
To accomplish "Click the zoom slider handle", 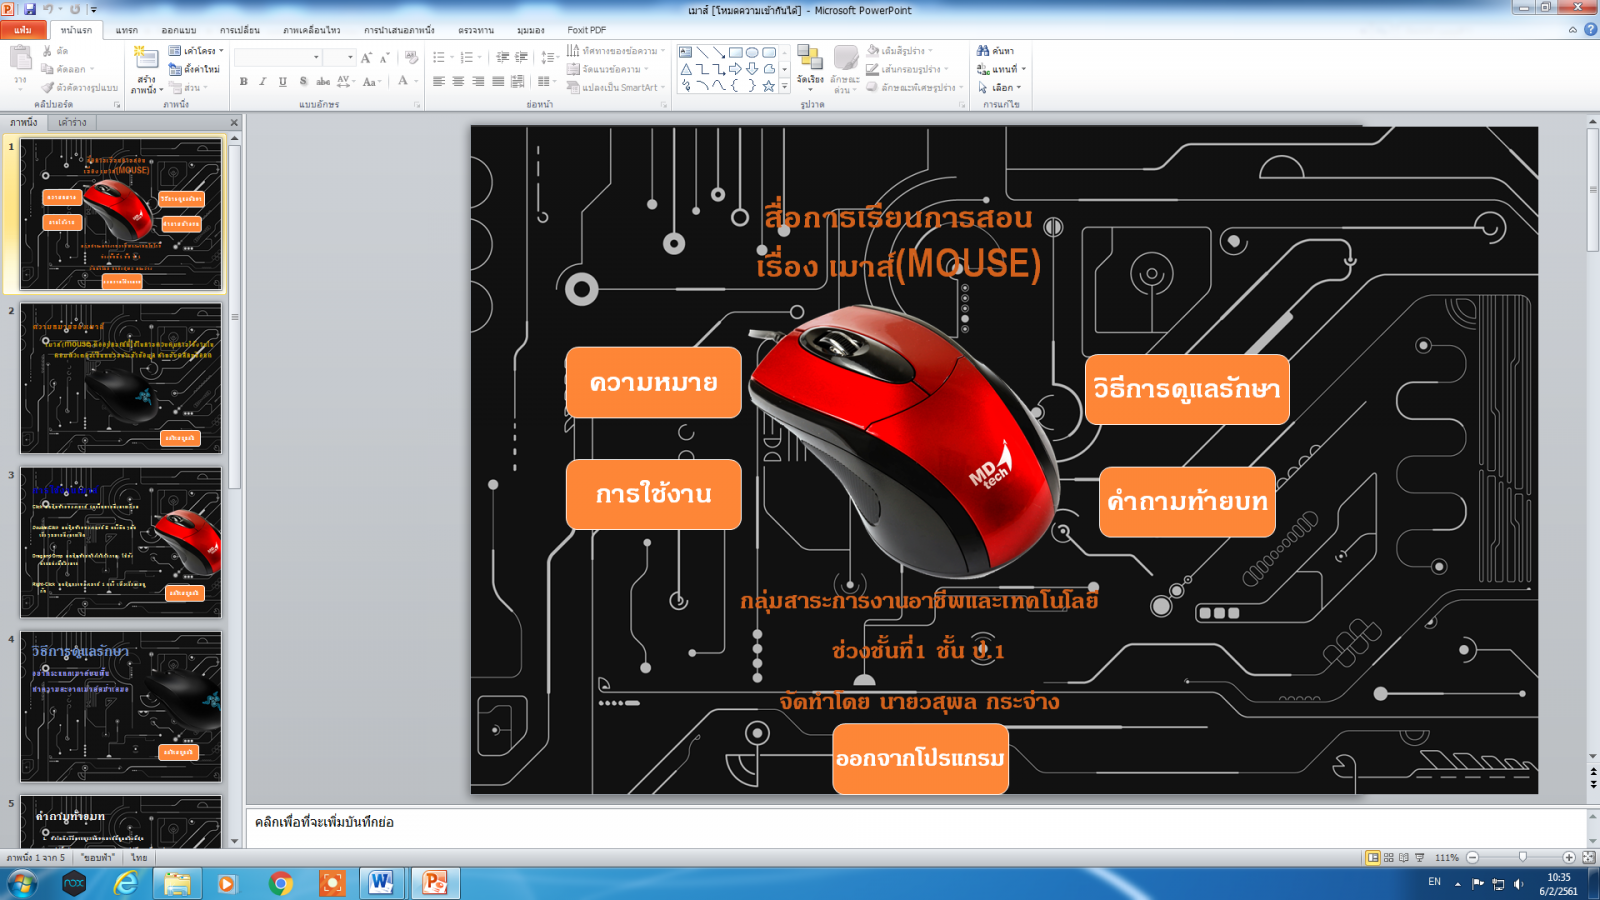I will [1522, 857].
